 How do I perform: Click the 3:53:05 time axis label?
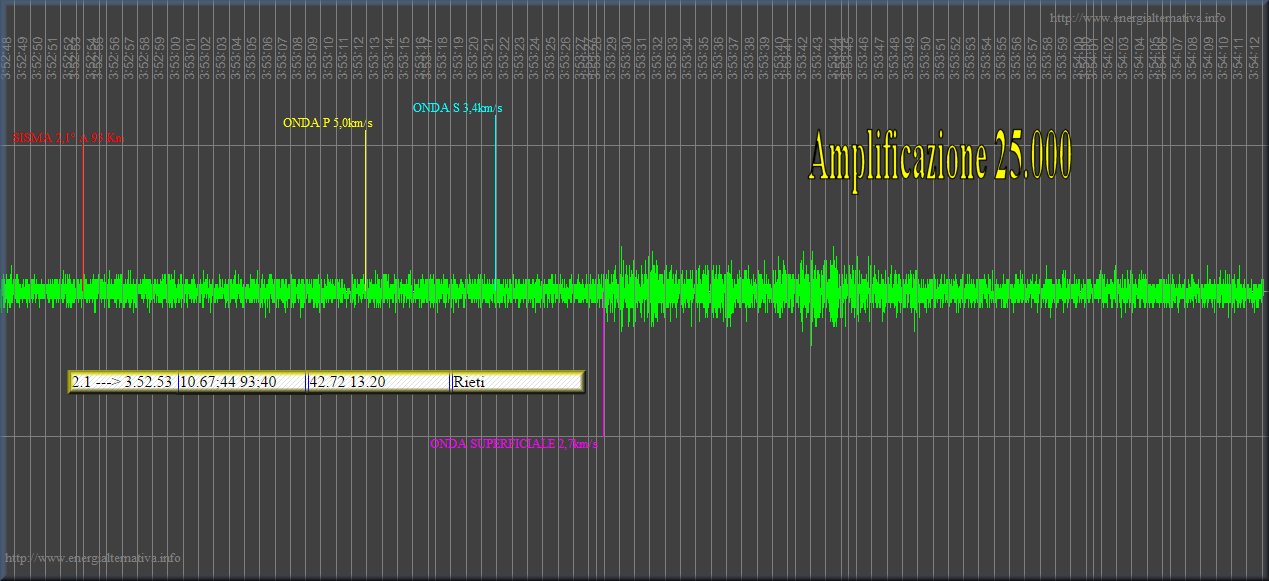tap(252, 57)
